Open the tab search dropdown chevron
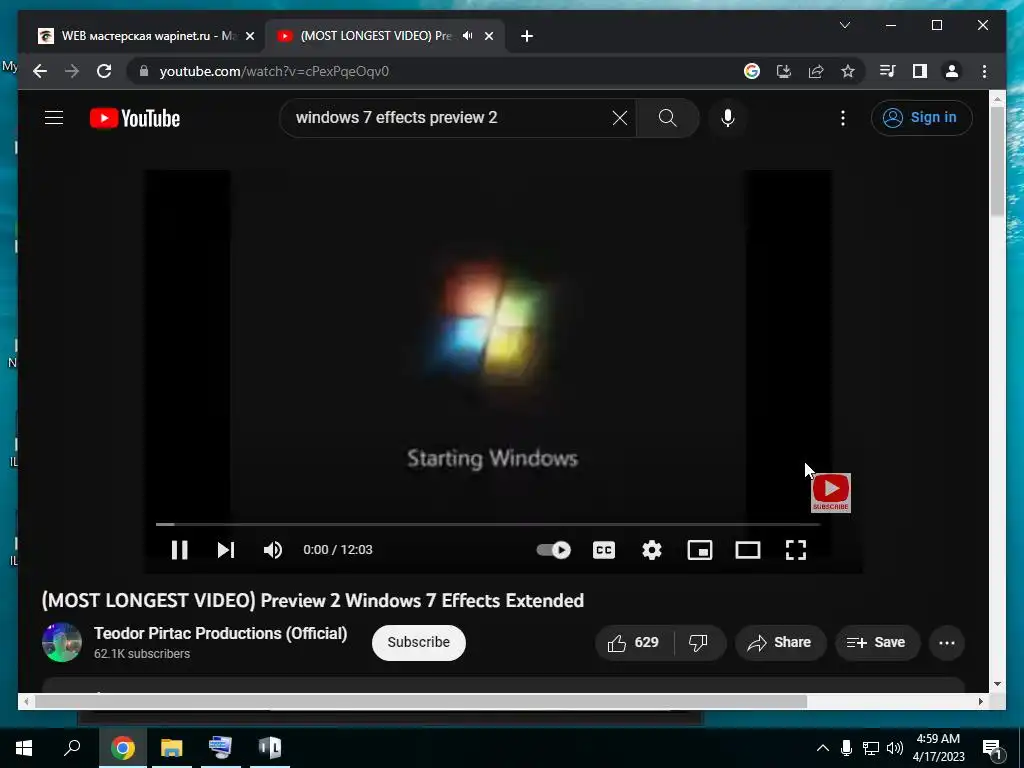This screenshot has width=1024, height=768. [x=844, y=25]
